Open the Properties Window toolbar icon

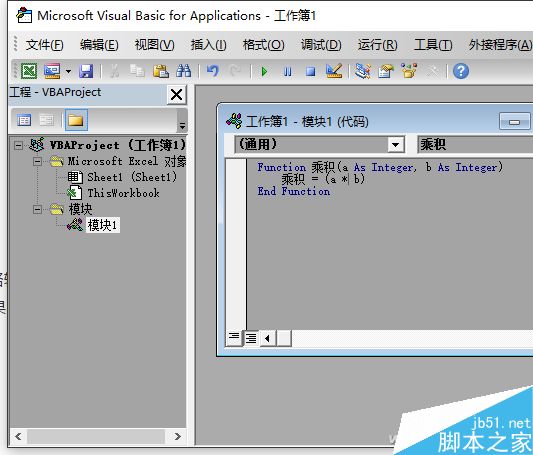[386, 71]
